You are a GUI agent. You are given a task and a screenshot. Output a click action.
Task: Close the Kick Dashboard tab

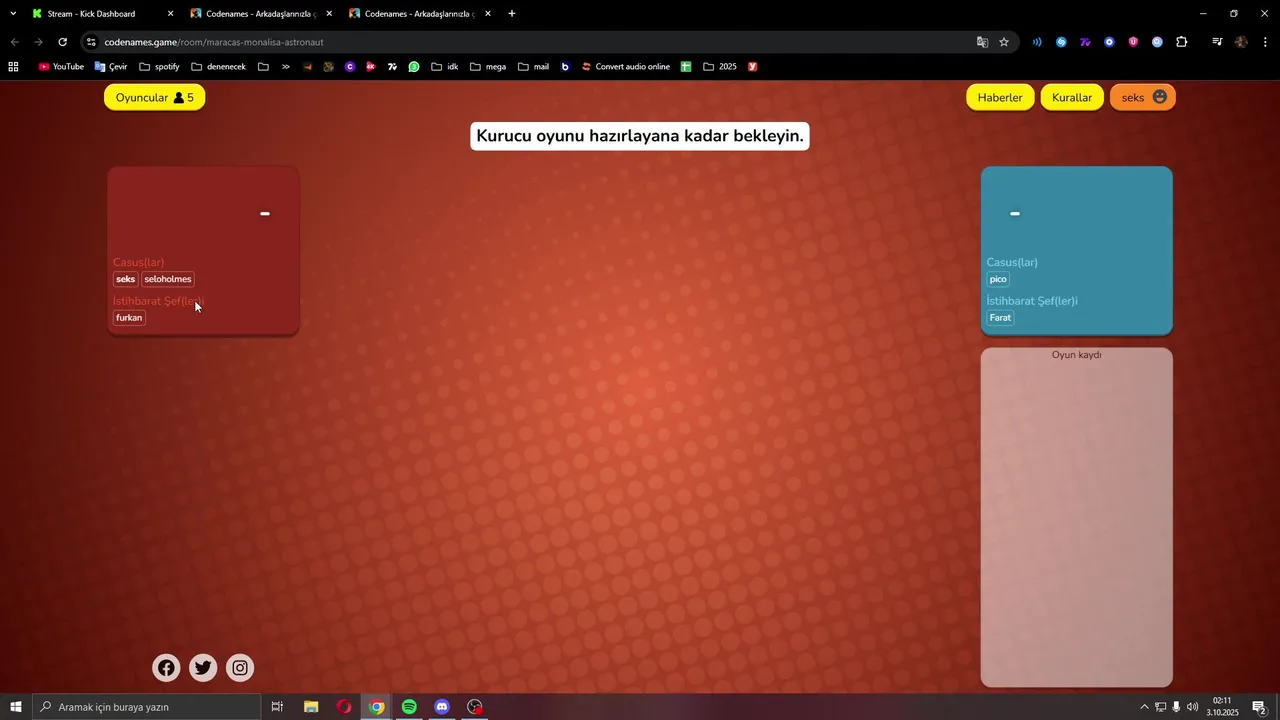(x=170, y=14)
